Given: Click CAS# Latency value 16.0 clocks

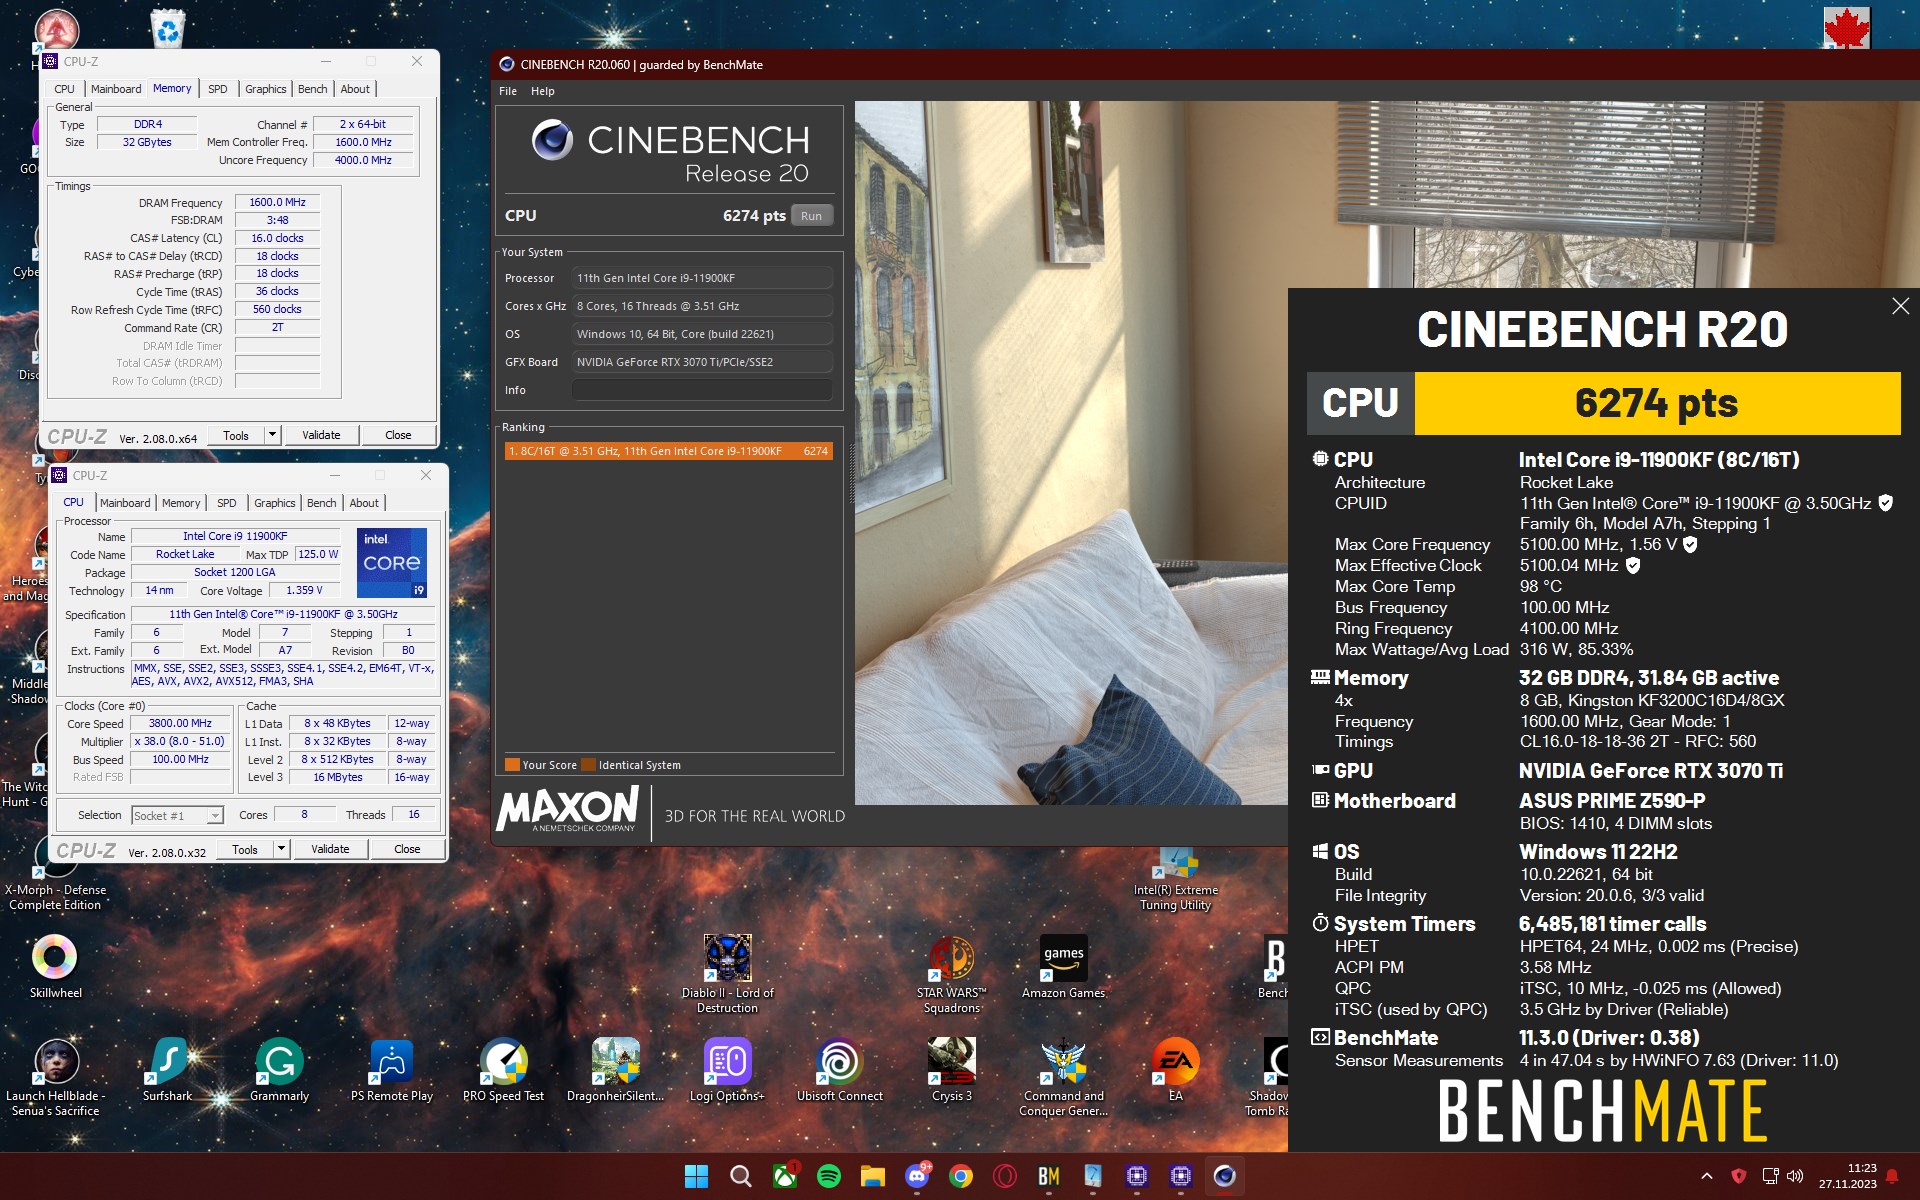Looking at the screenshot, I should [x=278, y=238].
